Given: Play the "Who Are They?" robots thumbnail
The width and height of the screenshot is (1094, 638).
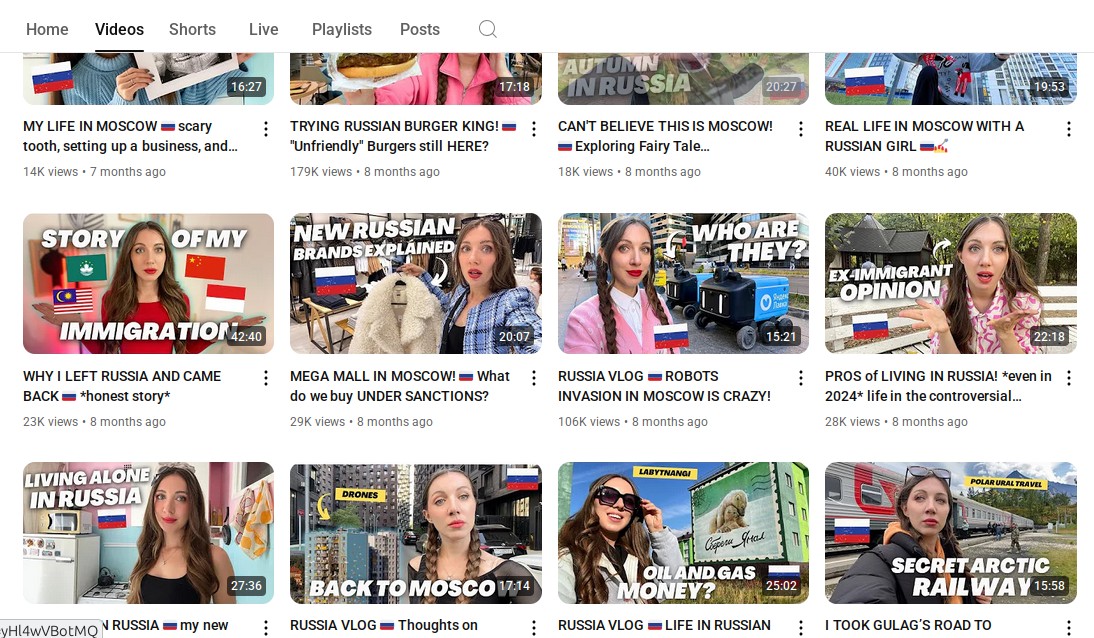Looking at the screenshot, I should [683, 283].
